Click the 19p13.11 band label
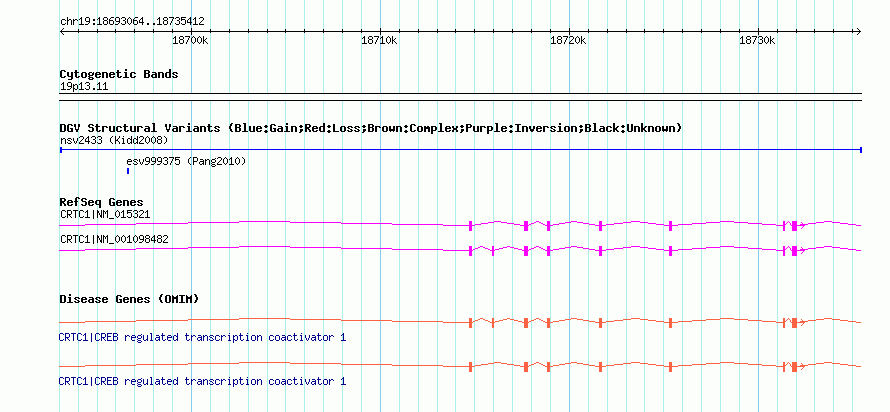 tap(84, 87)
